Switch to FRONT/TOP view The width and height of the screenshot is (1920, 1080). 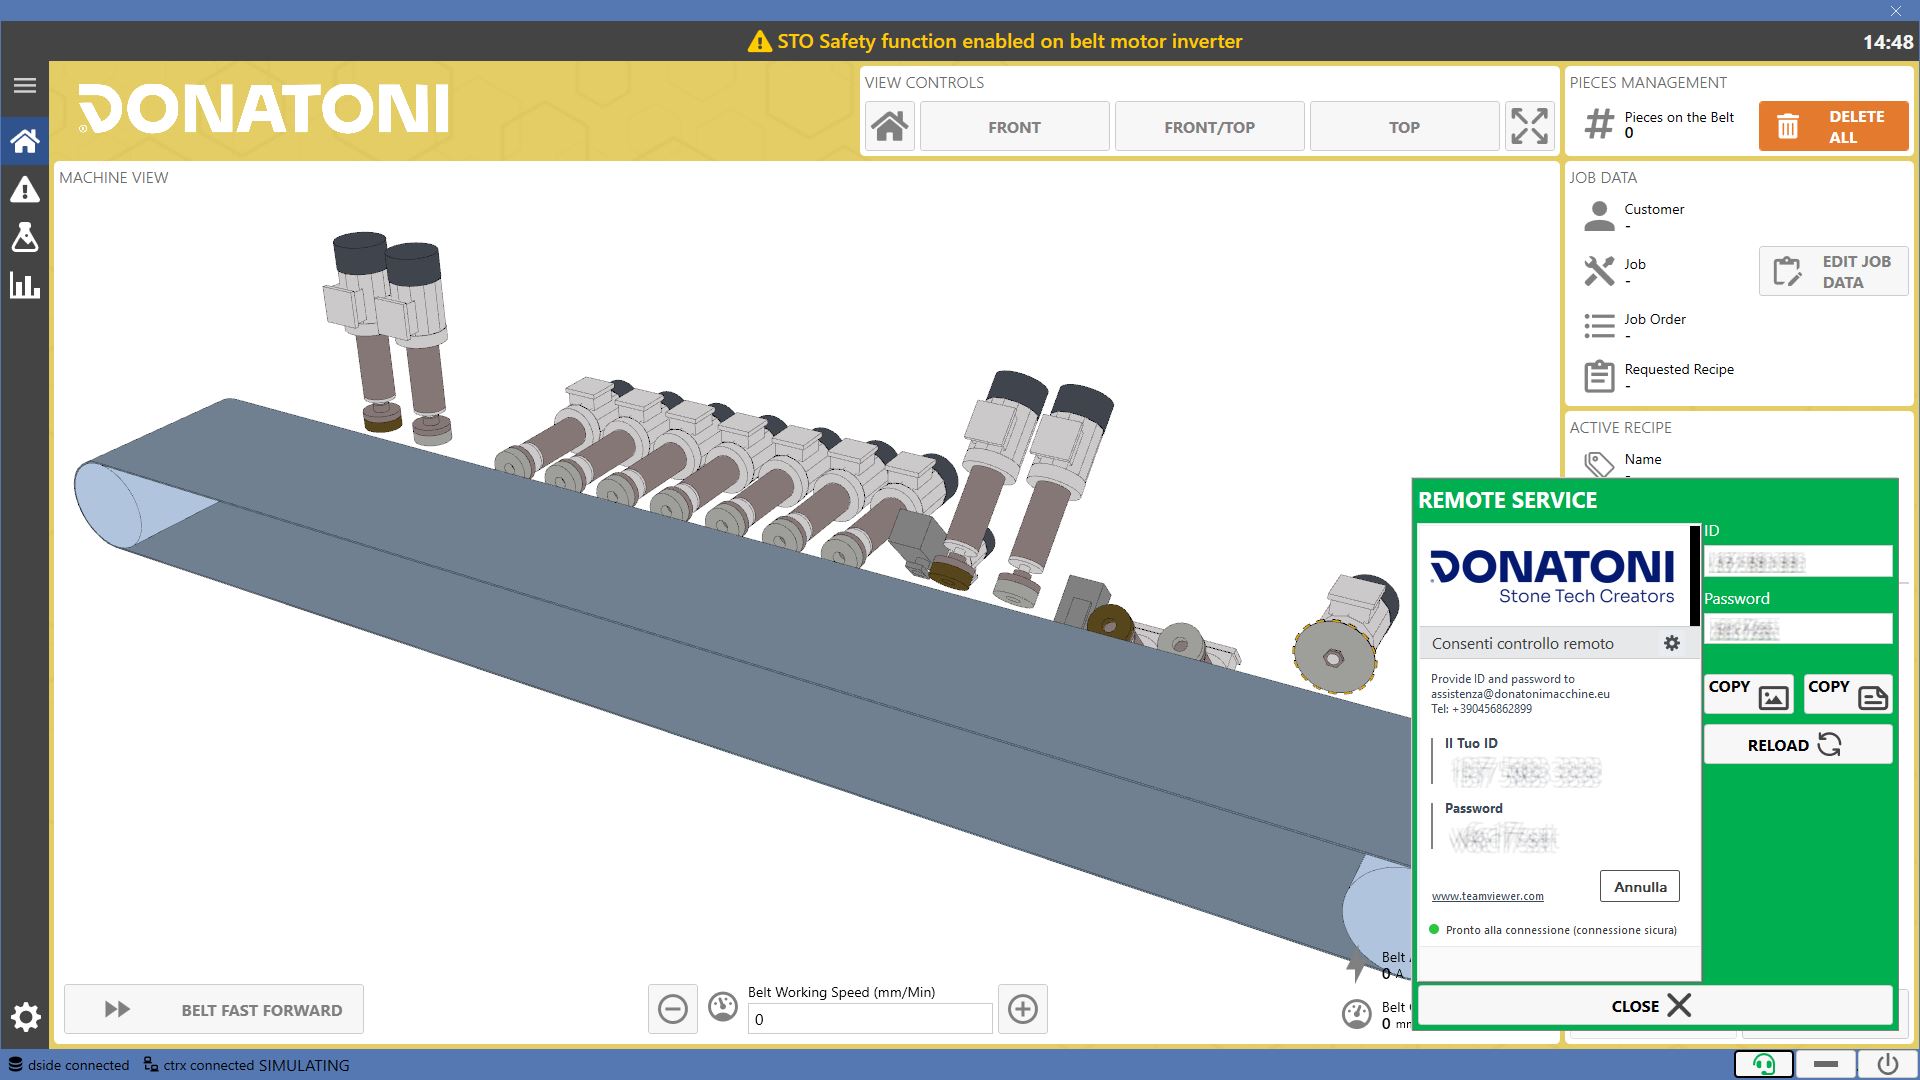tap(1209, 127)
